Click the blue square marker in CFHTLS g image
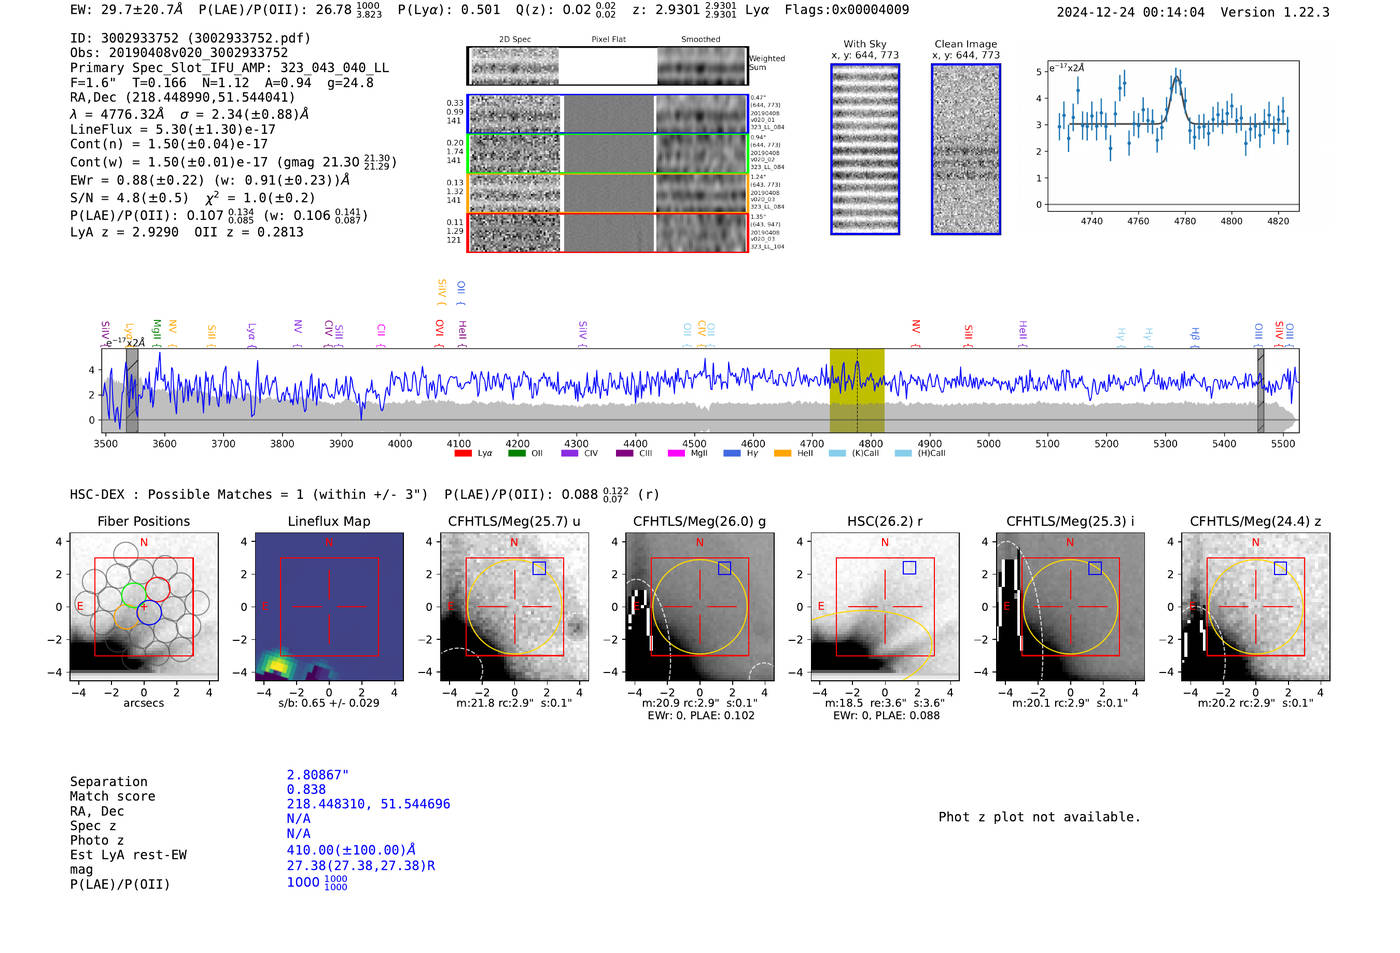The image size is (1400, 953). point(724,568)
